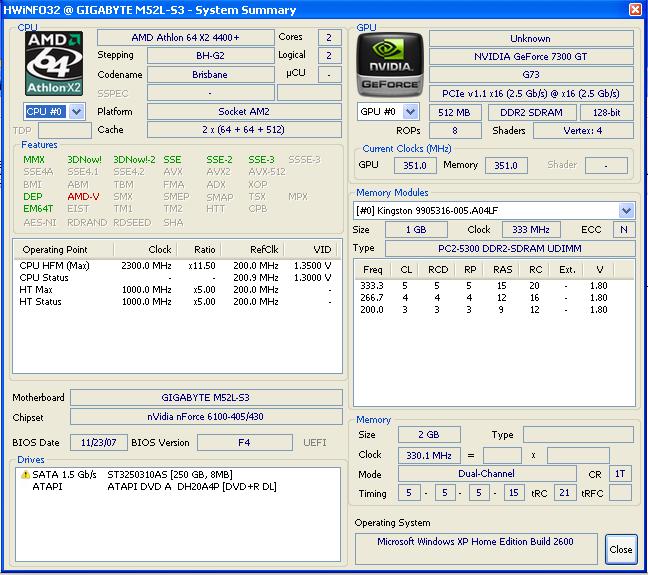The image size is (648, 575).
Task: Click the Brisbane codename field
Action: click(210, 74)
